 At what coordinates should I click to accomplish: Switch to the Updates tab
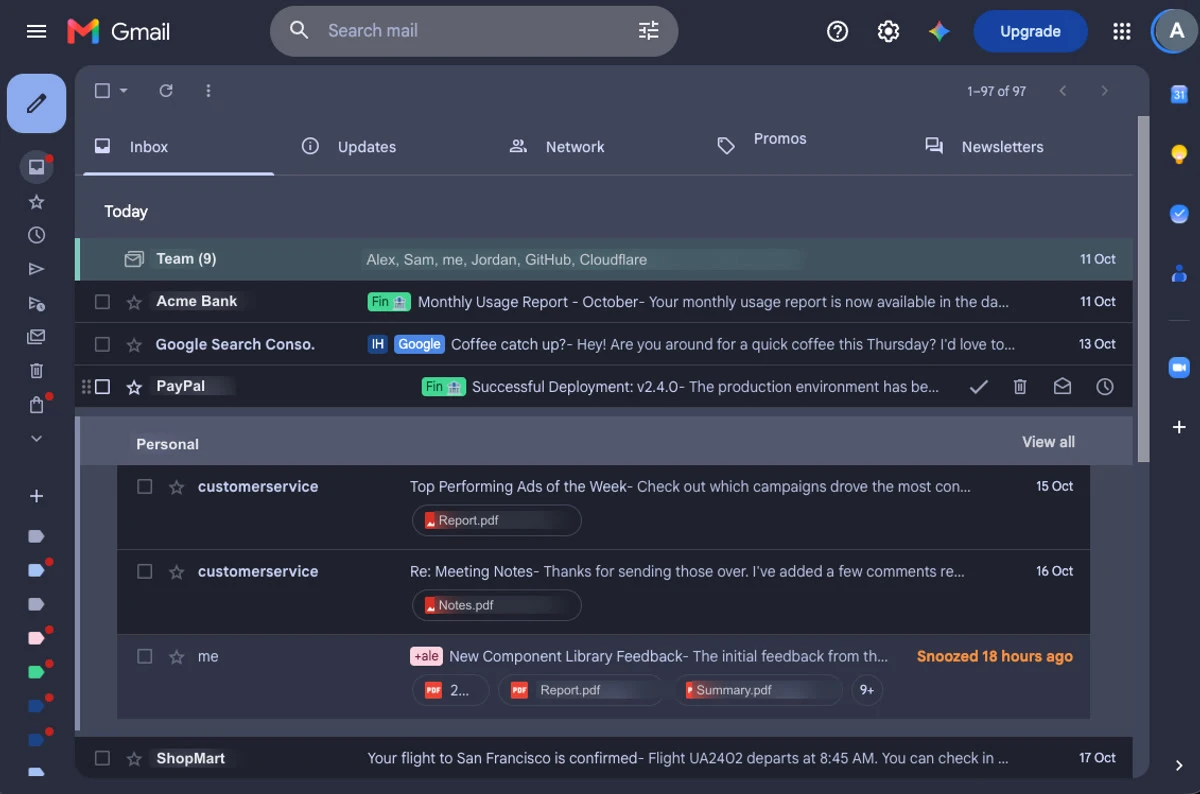[x=386, y=147]
